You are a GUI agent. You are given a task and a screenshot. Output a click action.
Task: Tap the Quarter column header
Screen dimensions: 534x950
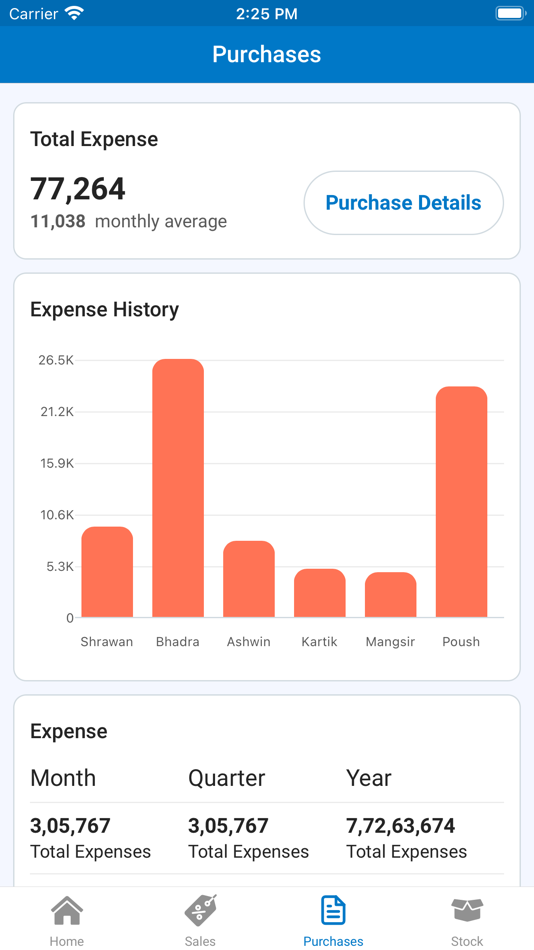click(227, 778)
